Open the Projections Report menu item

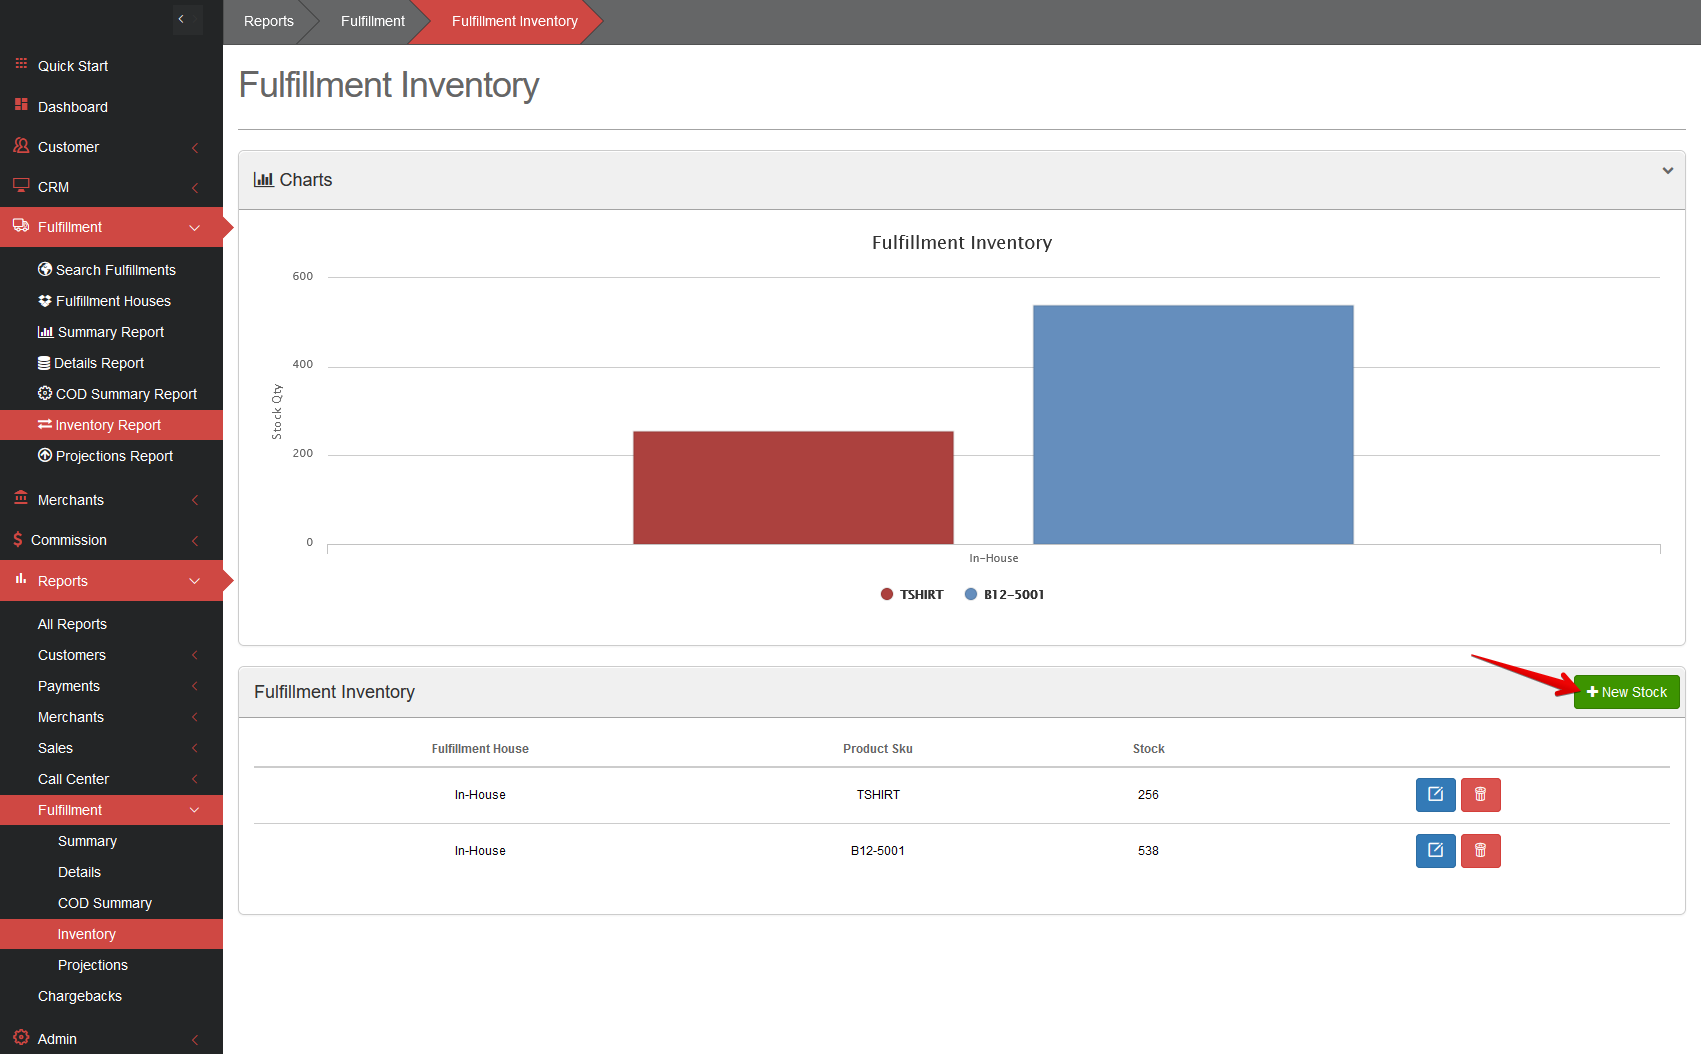(x=114, y=456)
